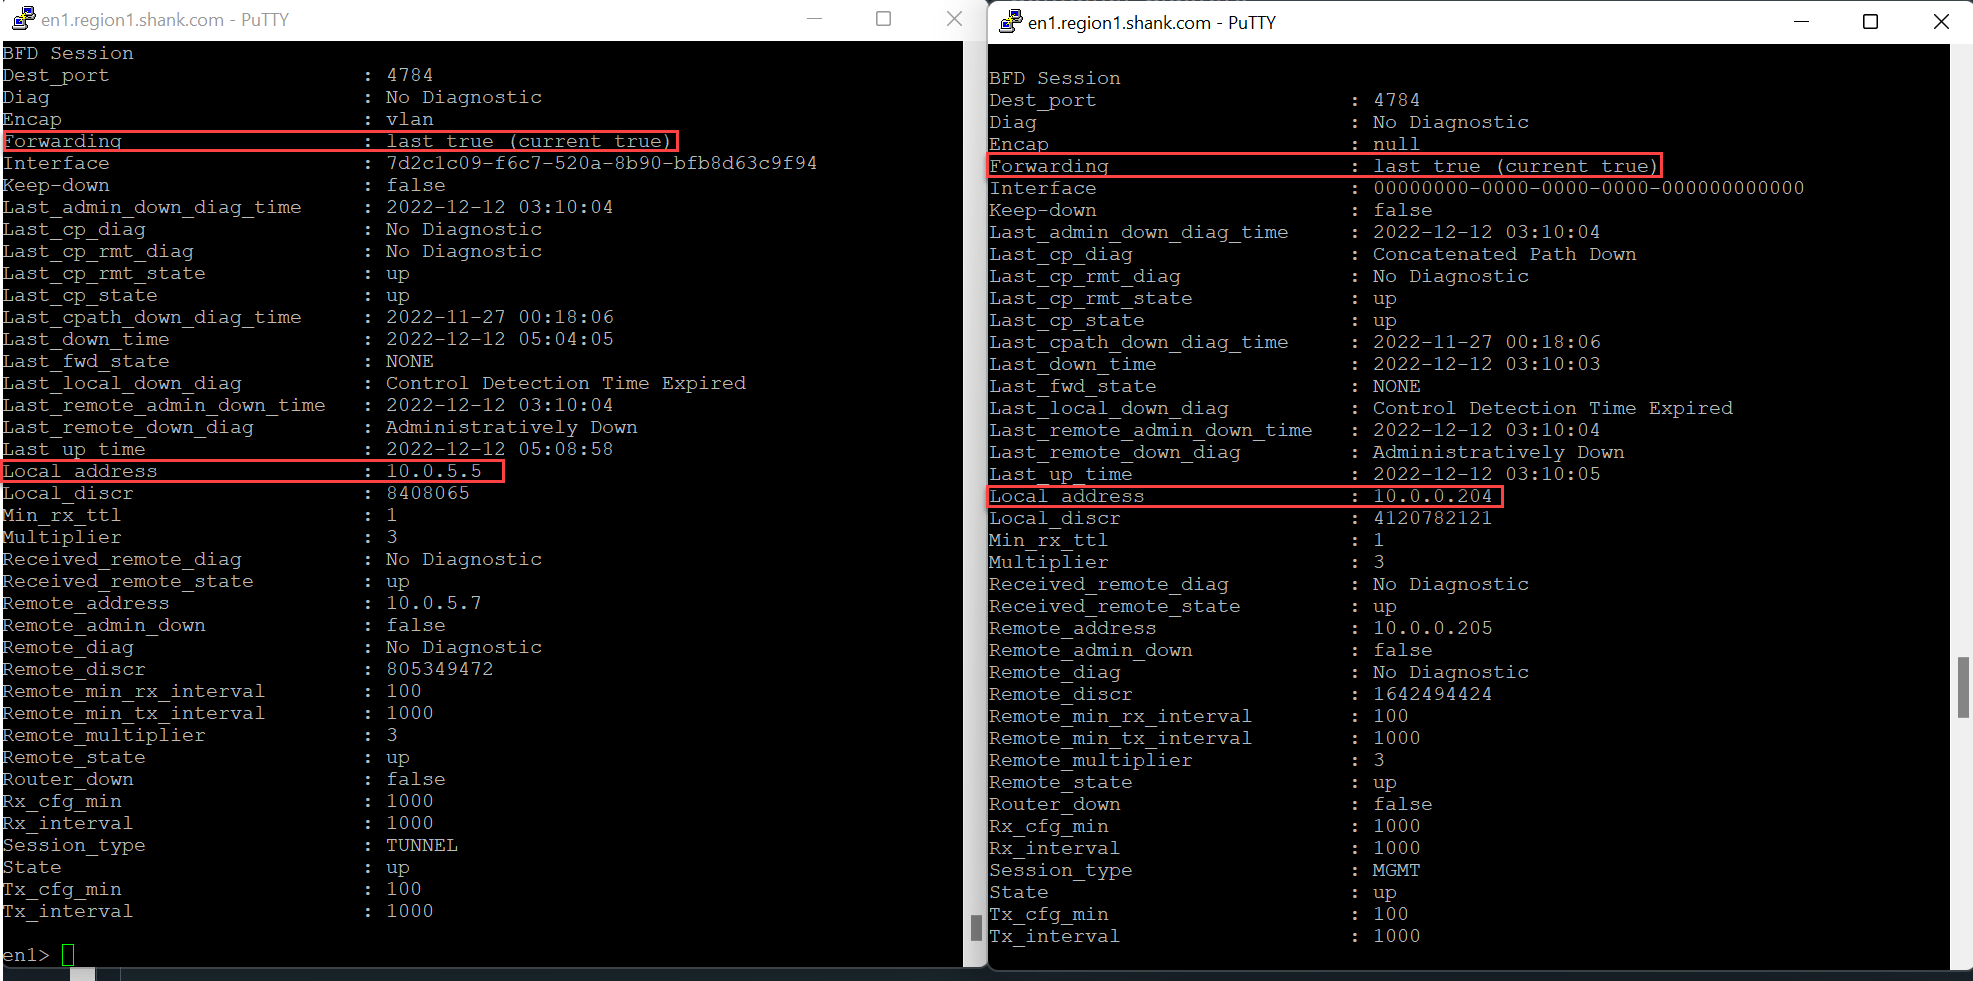Click Remote_discr value 1642494424
This screenshot has height=981, width=1973.
(1432, 694)
